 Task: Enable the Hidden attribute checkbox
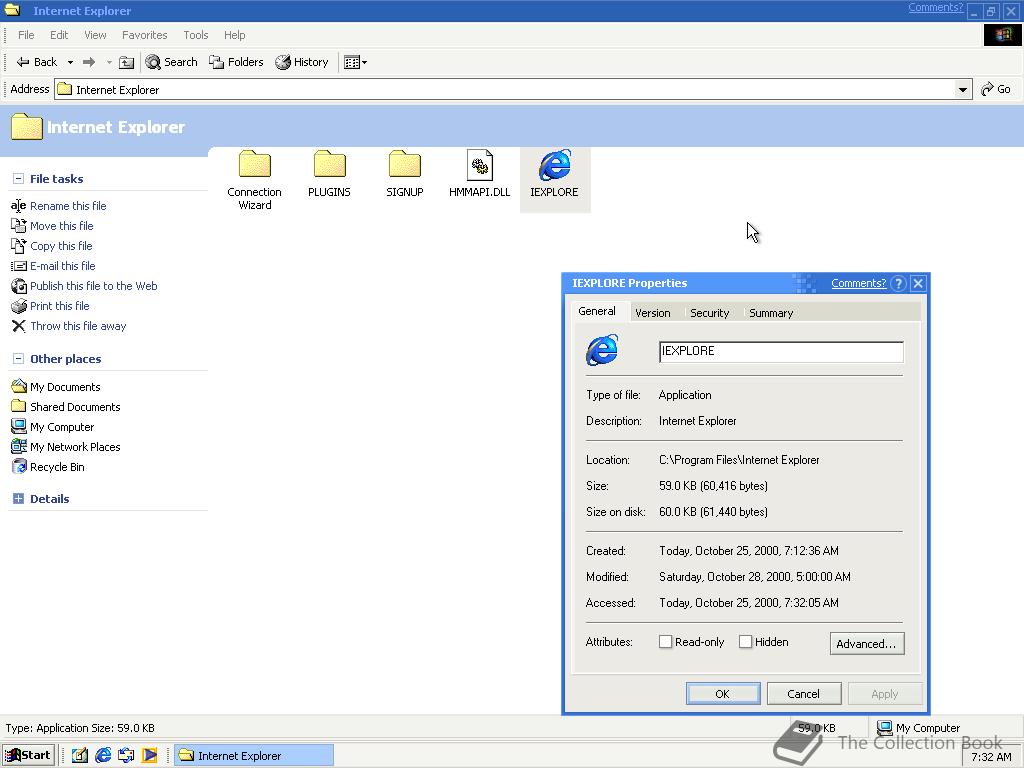(745, 642)
